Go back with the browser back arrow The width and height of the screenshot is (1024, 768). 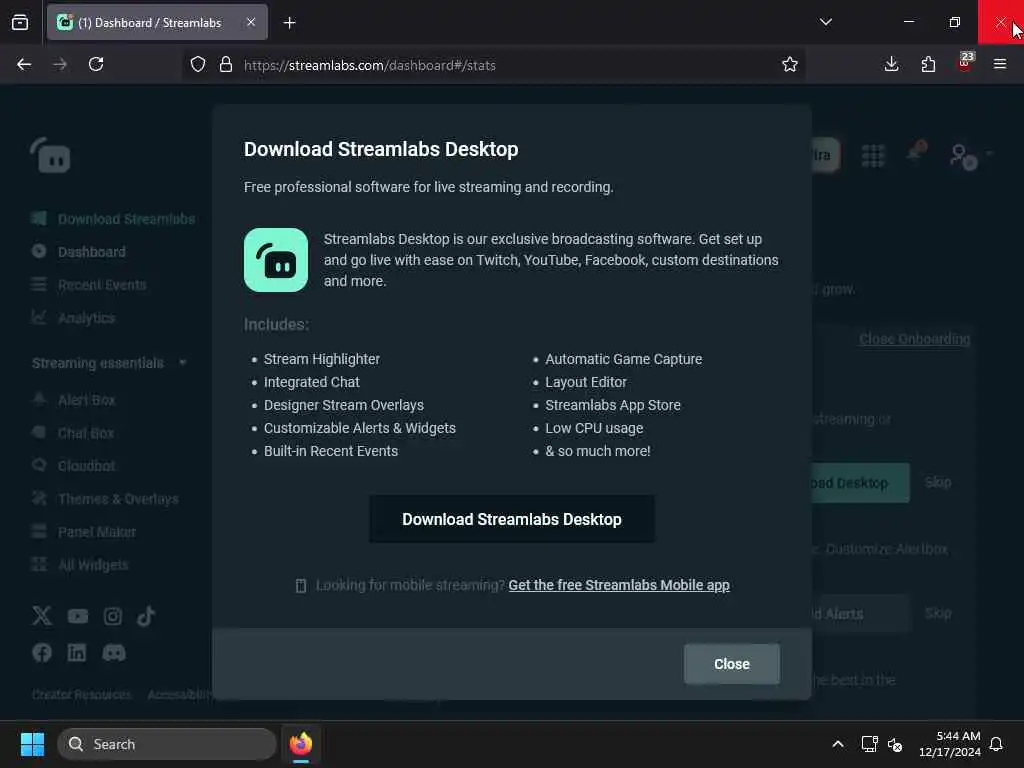point(24,64)
